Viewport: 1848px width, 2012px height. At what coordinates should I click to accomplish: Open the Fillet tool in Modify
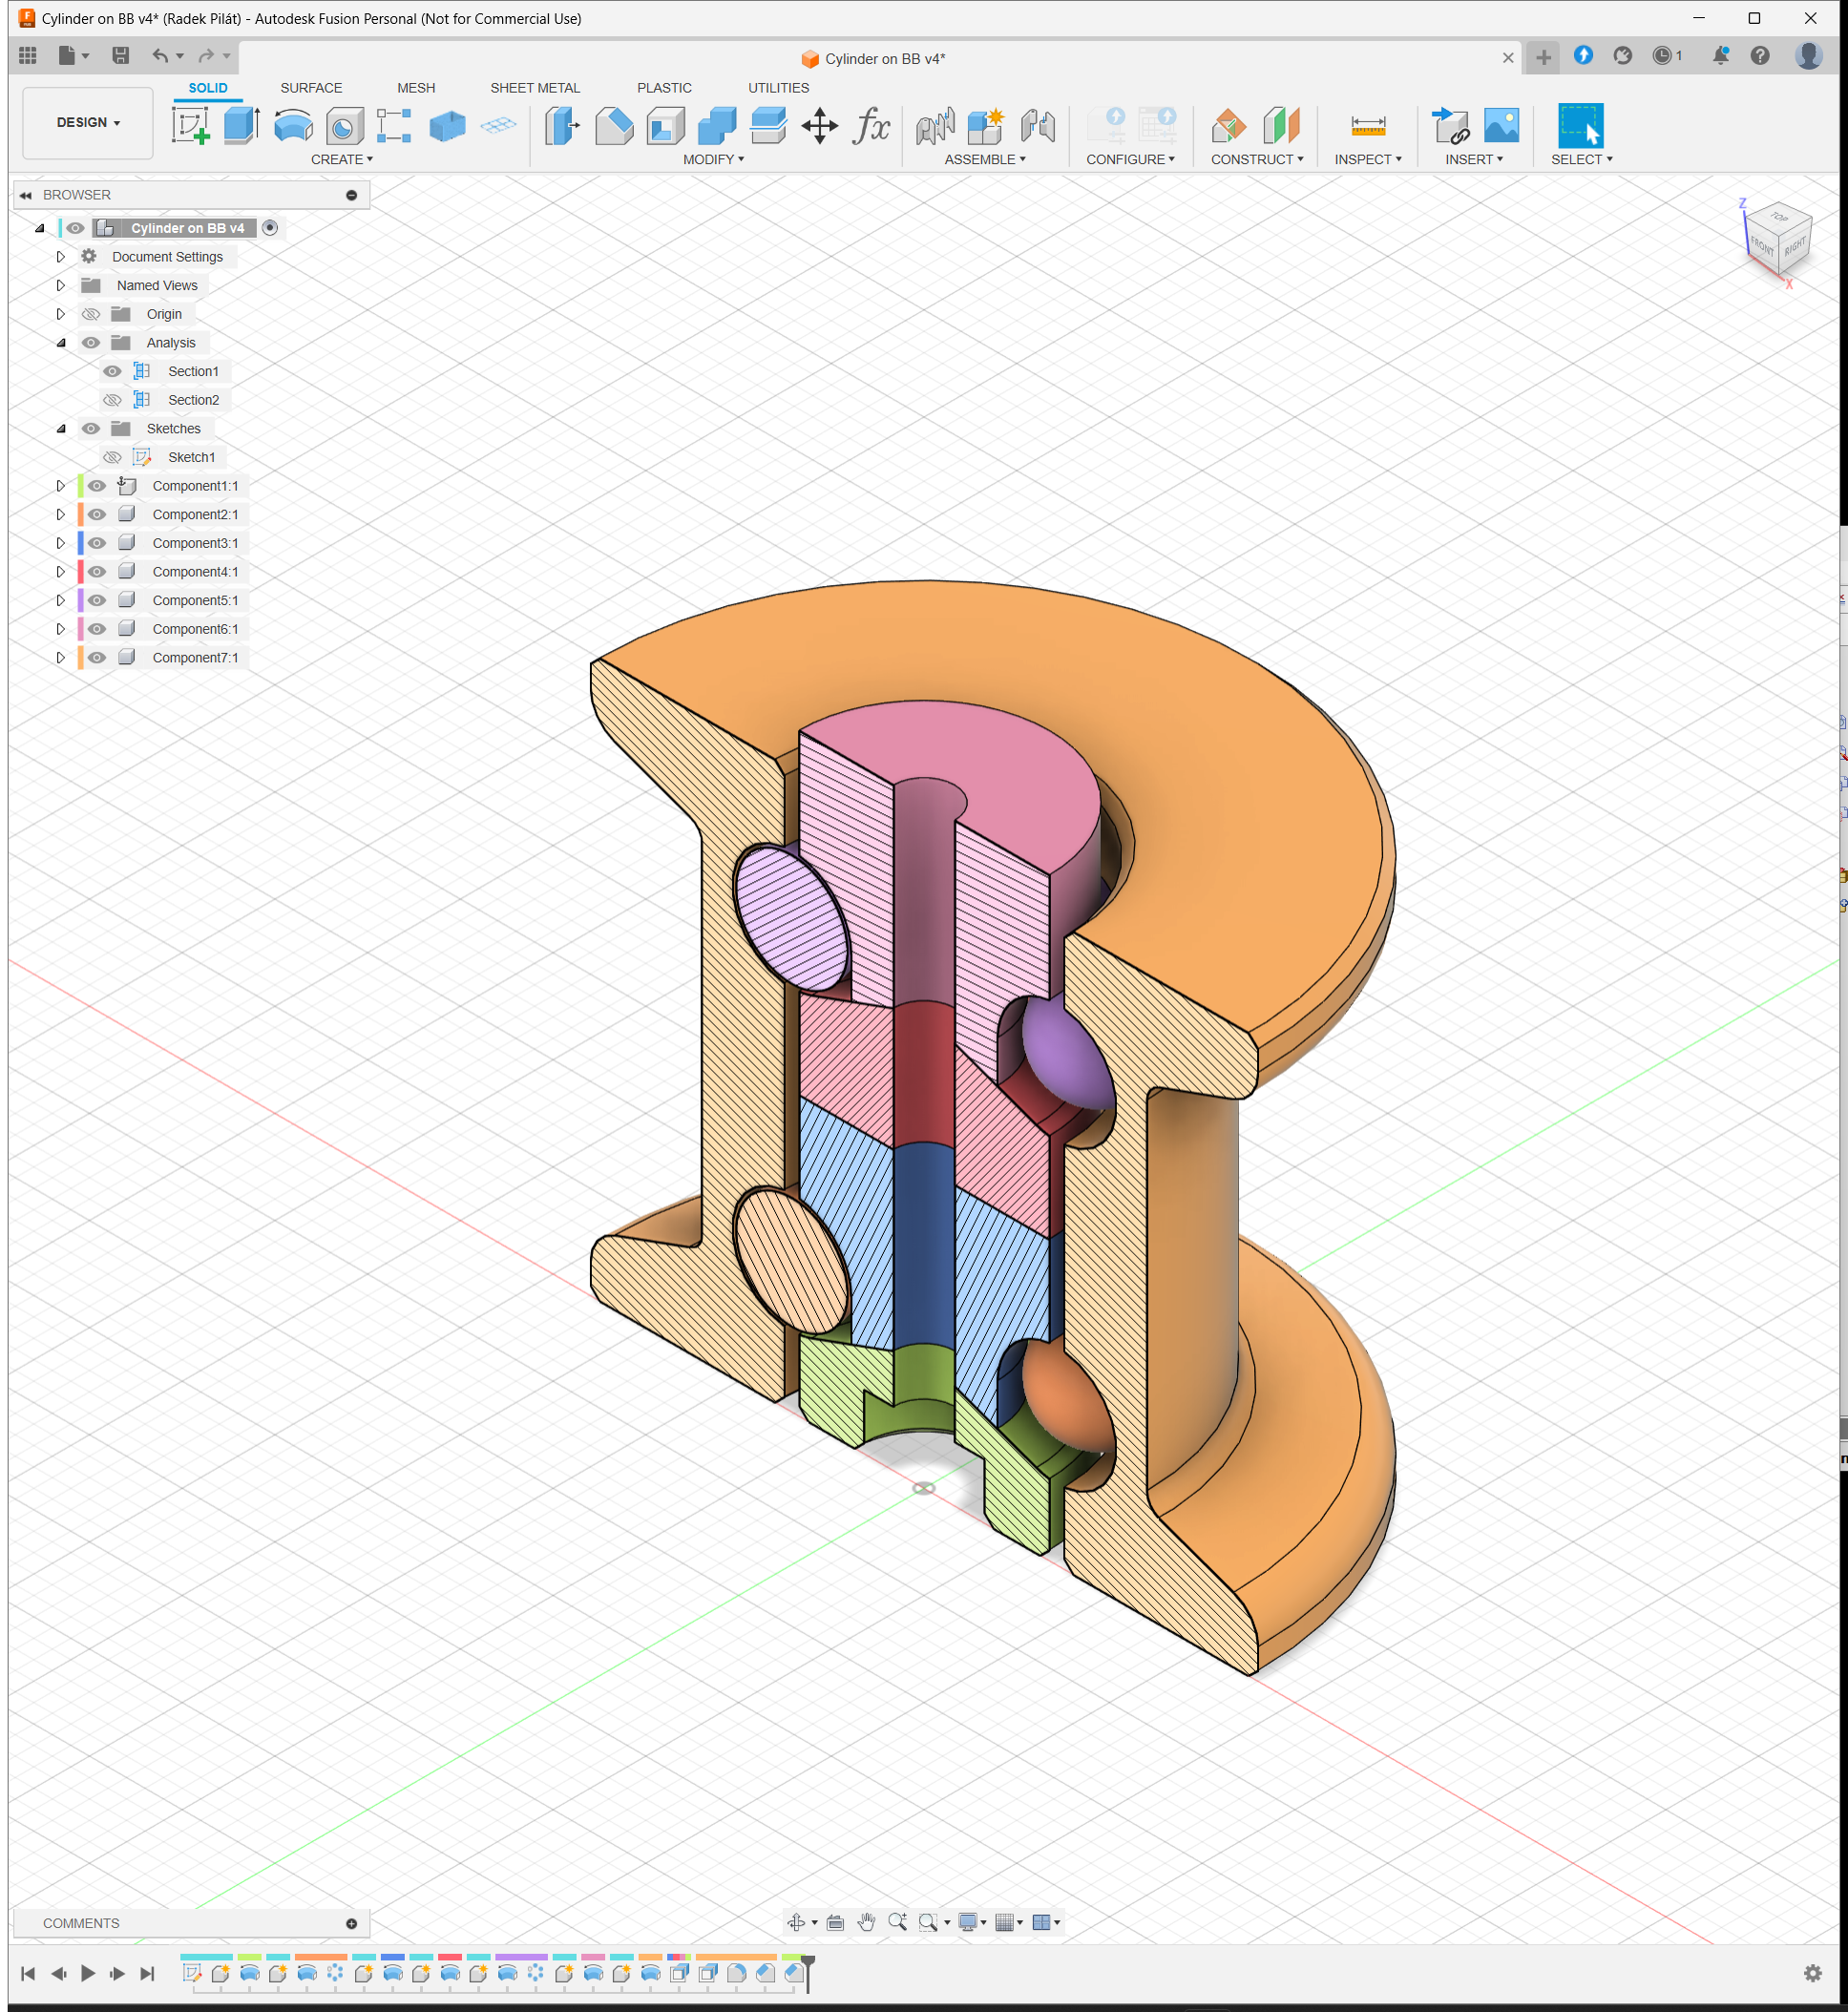click(614, 126)
